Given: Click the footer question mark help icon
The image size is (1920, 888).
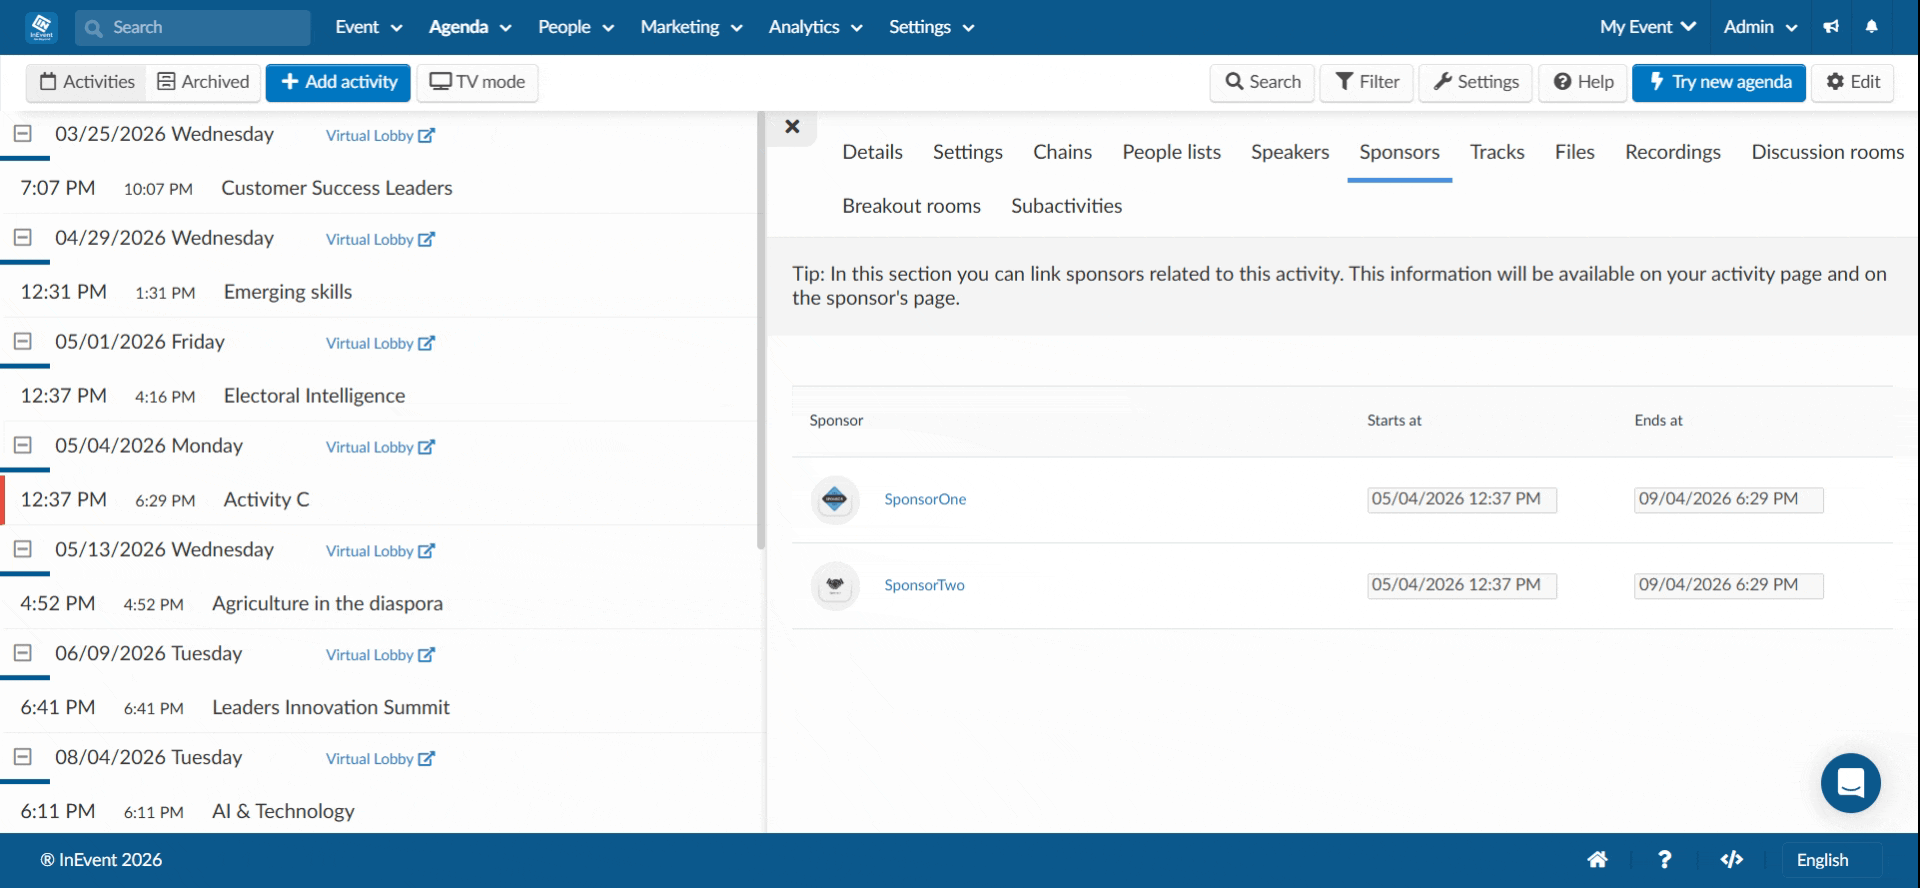Looking at the screenshot, I should 1664,859.
